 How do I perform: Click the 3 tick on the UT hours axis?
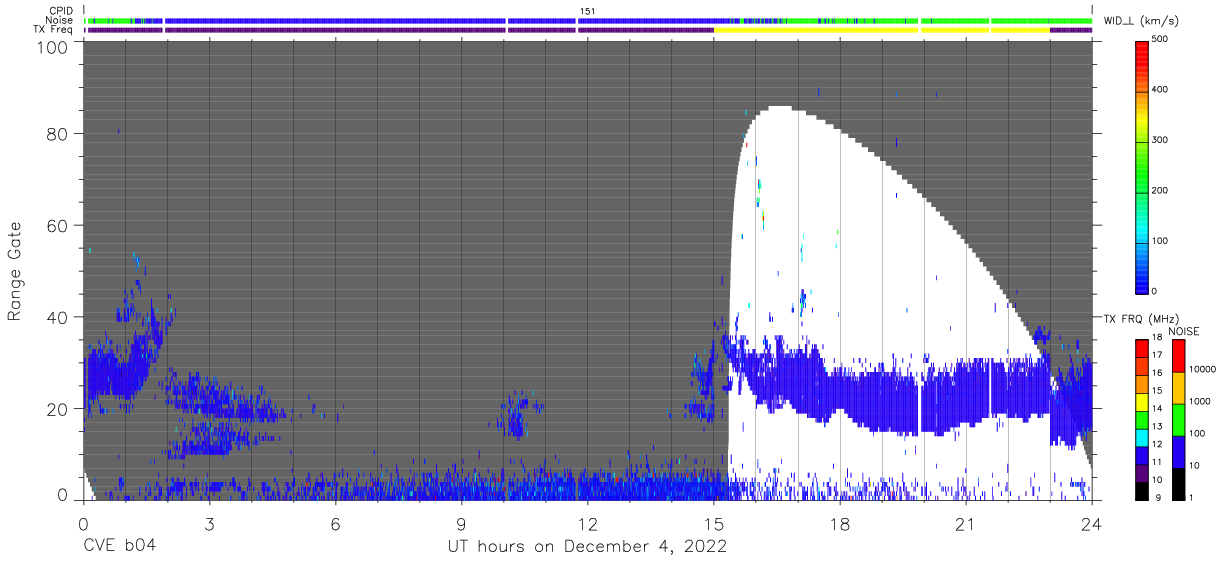pos(209,523)
